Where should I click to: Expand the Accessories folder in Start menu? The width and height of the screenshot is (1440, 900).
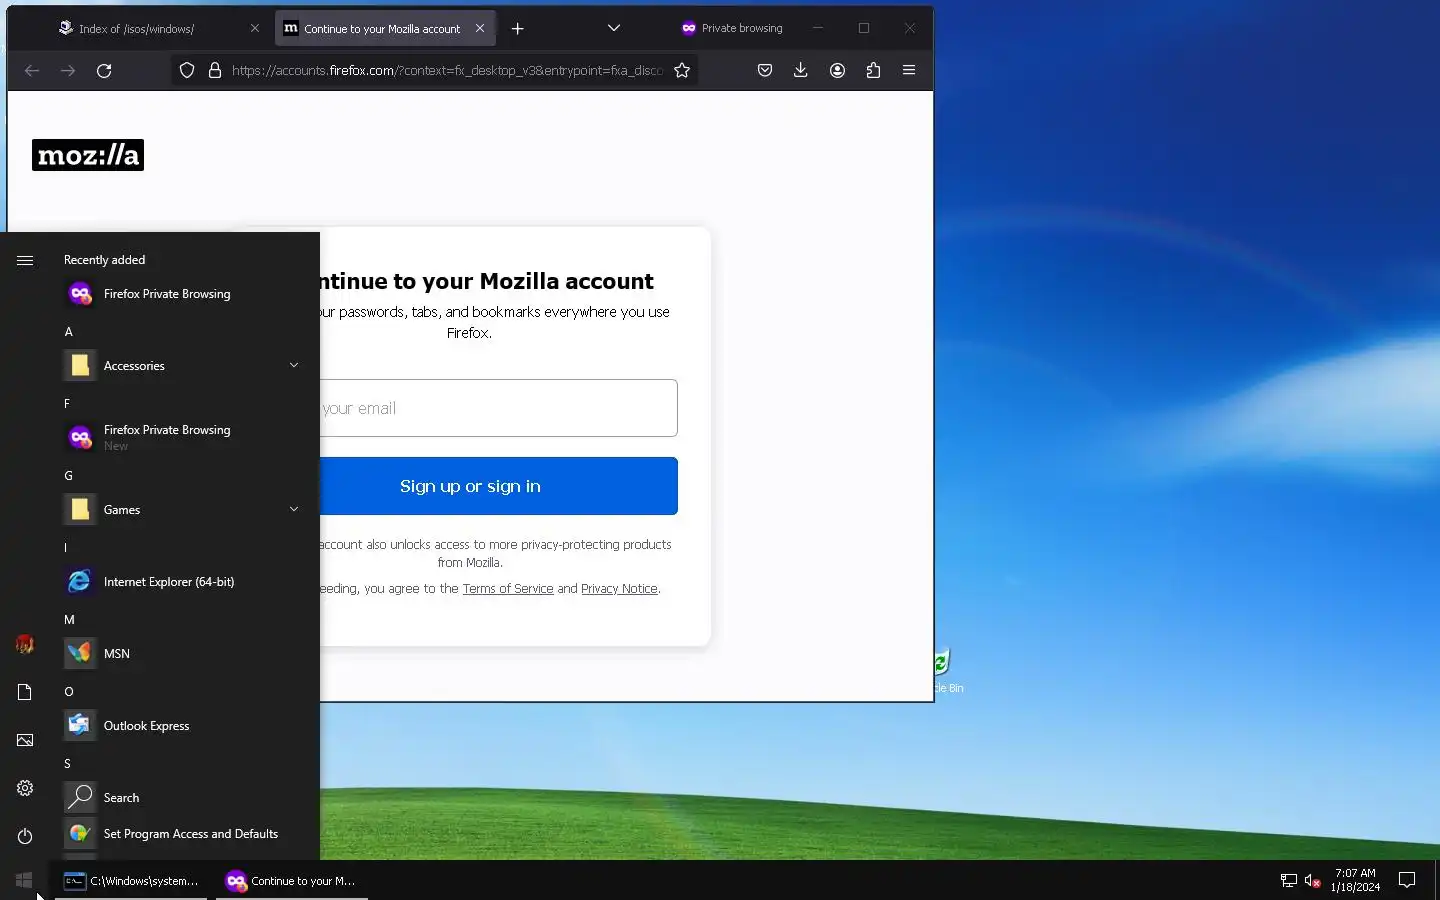pos(184,366)
